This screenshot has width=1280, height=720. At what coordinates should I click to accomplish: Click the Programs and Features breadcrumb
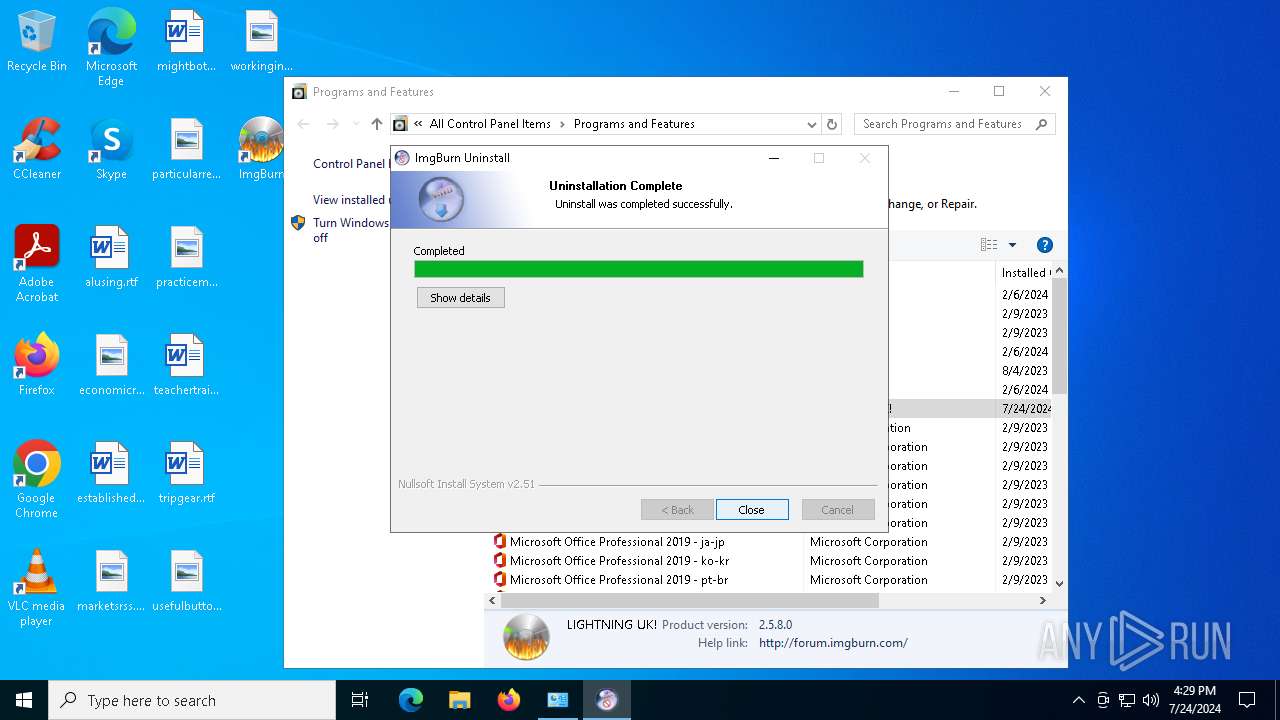click(634, 124)
